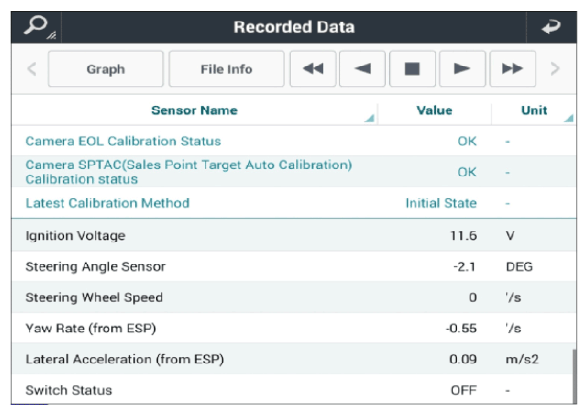The width and height of the screenshot is (587, 414).
Task: Select the Ignition Voltage row
Action: 294,235
